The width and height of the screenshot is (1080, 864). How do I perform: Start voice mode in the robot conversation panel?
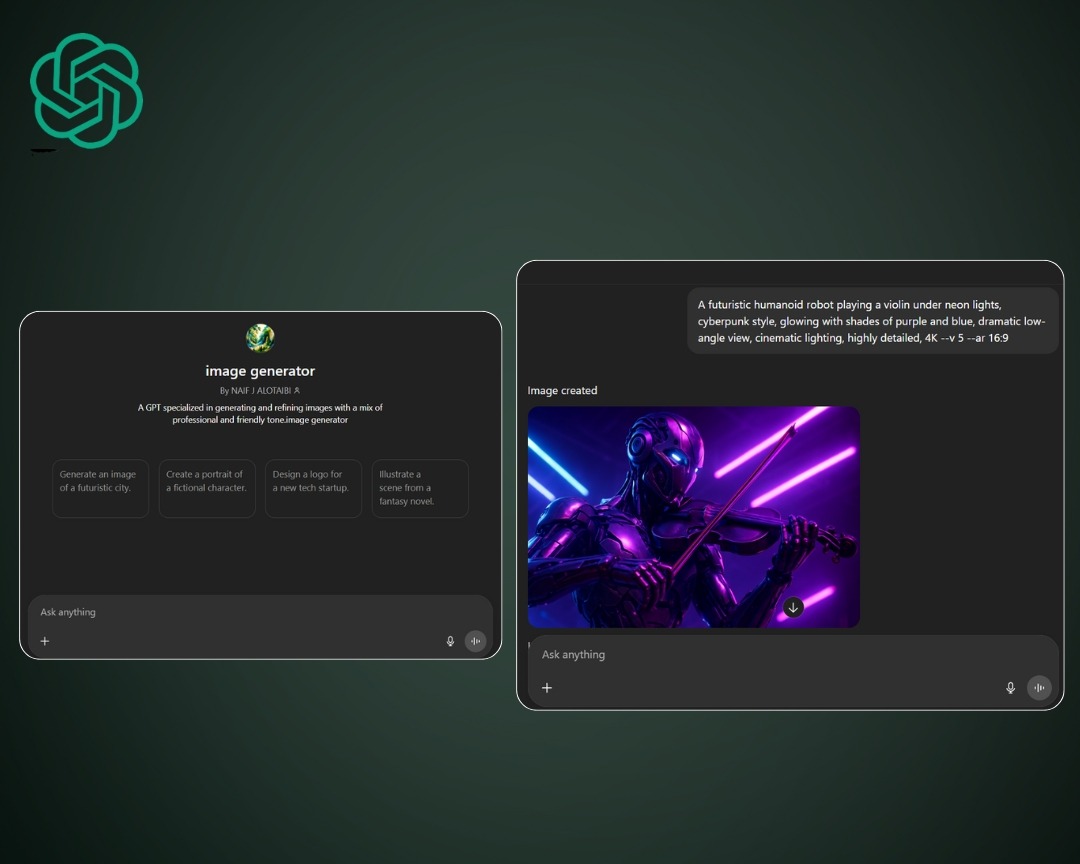[1040, 688]
